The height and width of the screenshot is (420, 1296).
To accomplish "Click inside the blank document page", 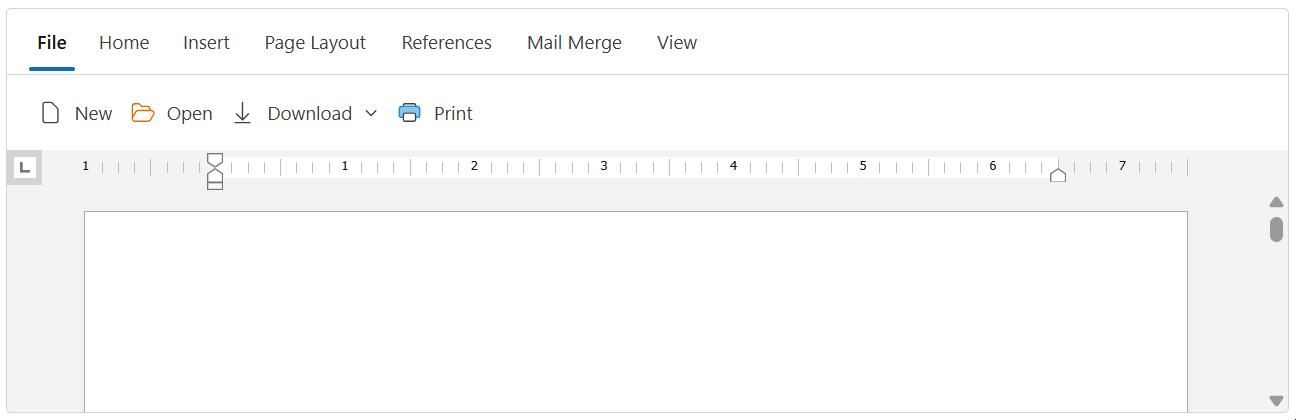I will [635, 310].
